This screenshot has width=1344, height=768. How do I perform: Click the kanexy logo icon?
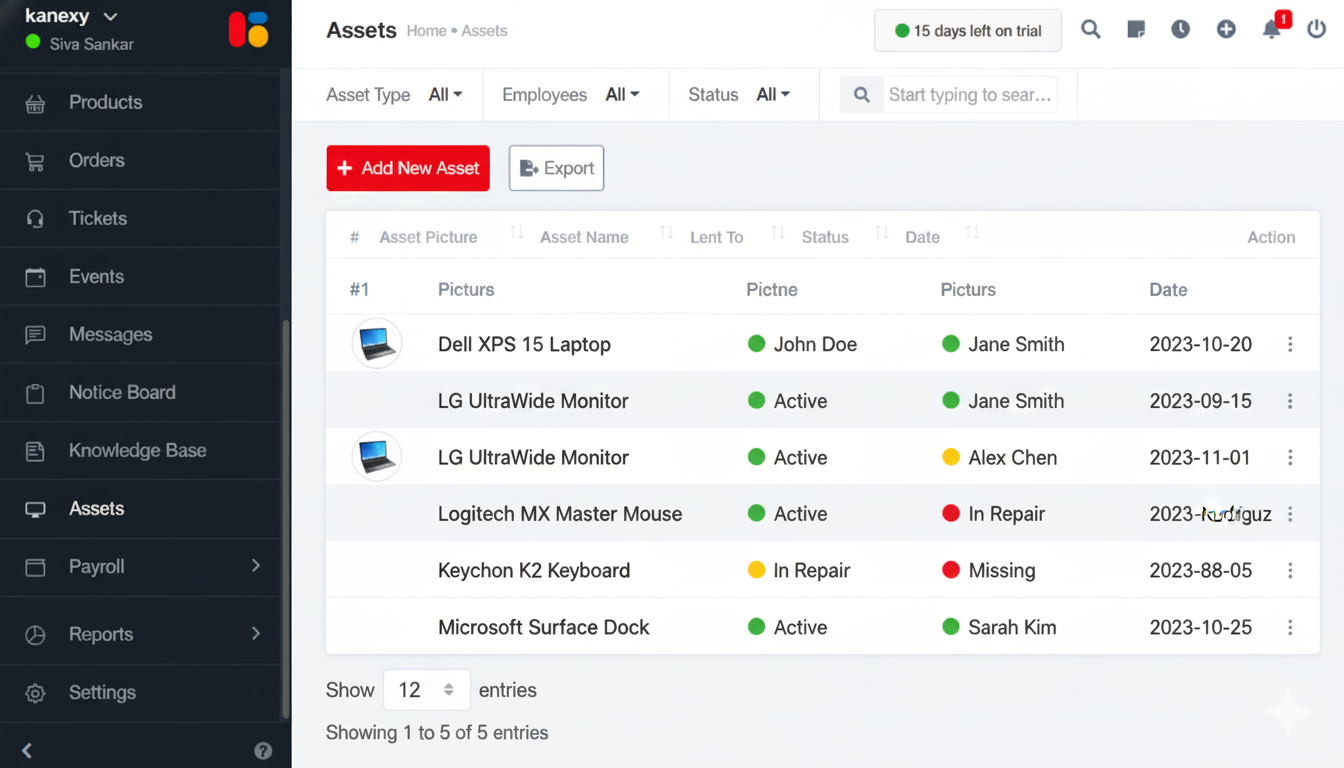click(x=248, y=29)
